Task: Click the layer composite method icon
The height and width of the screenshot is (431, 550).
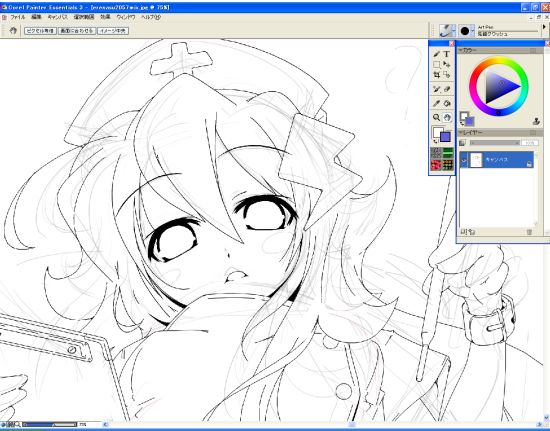Action: pyautogui.click(x=462, y=143)
